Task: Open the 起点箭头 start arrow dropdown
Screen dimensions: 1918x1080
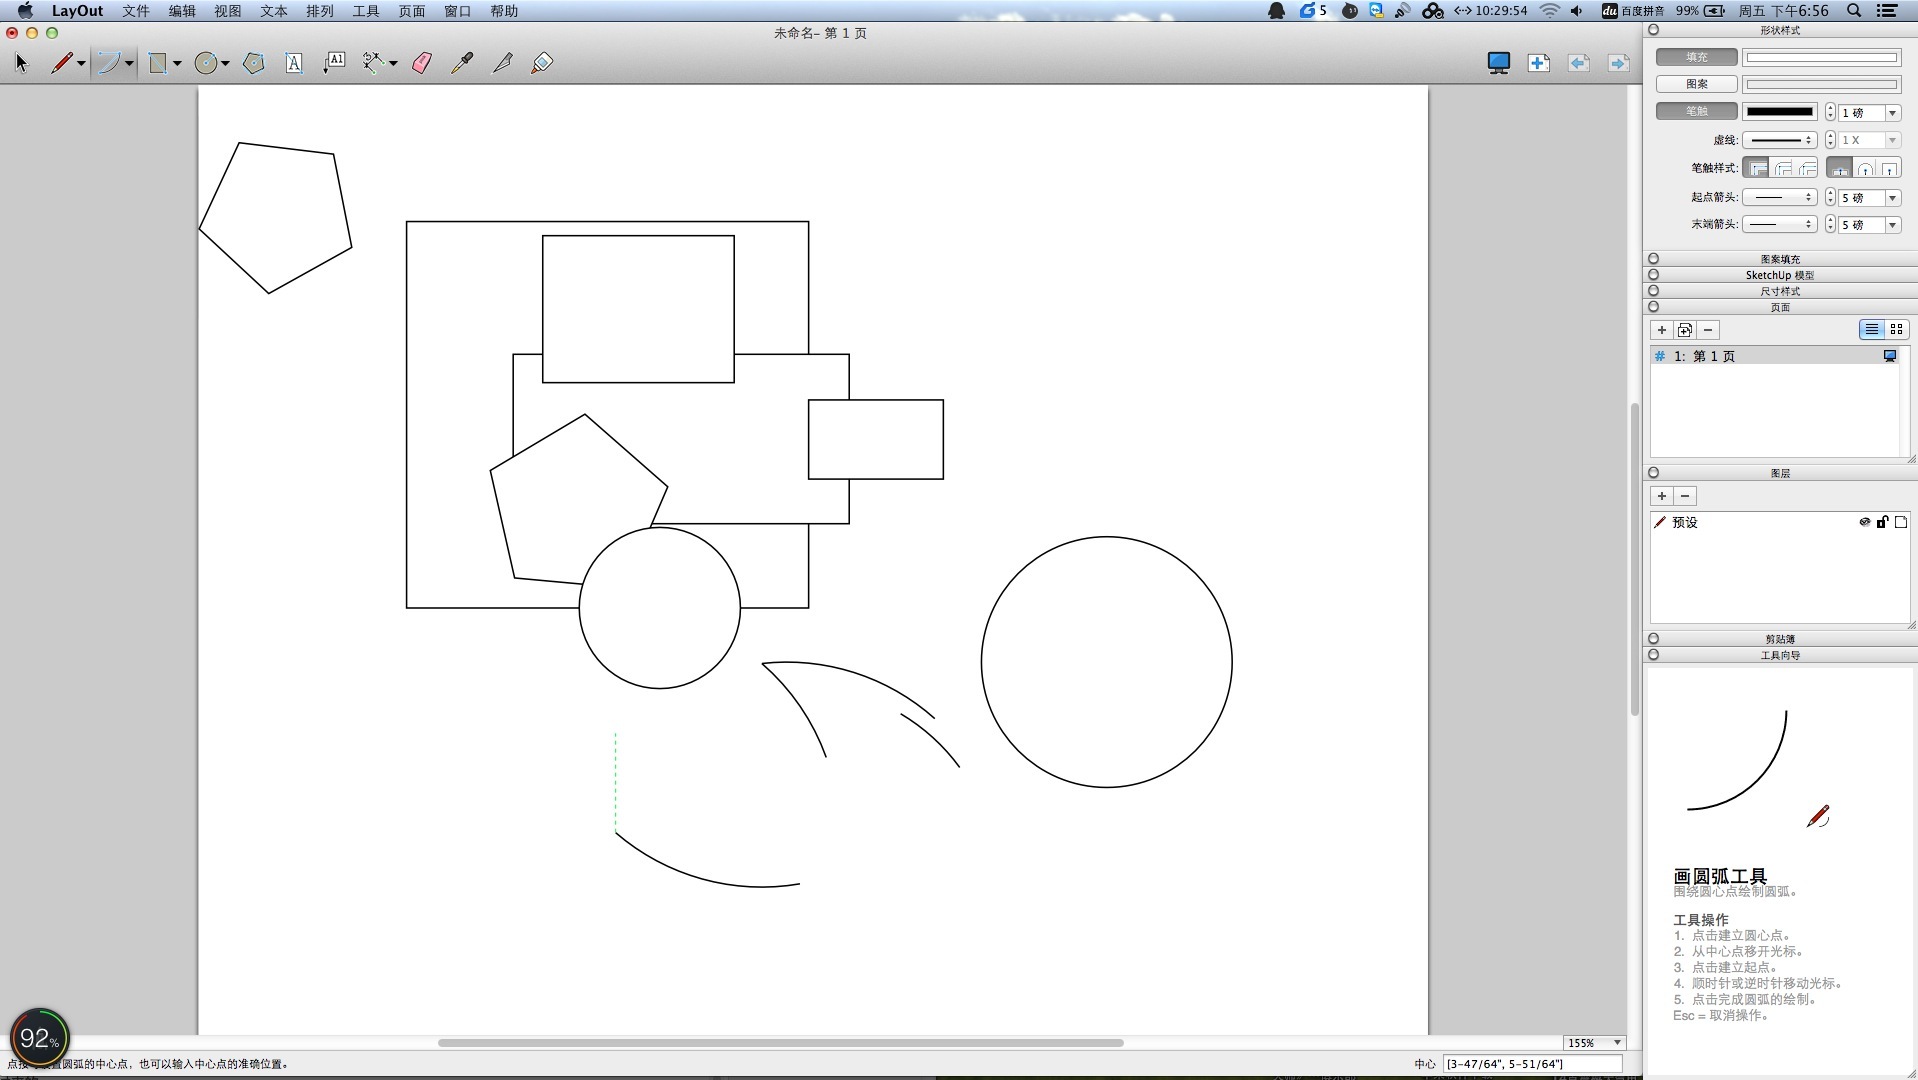Action: pos(1779,197)
